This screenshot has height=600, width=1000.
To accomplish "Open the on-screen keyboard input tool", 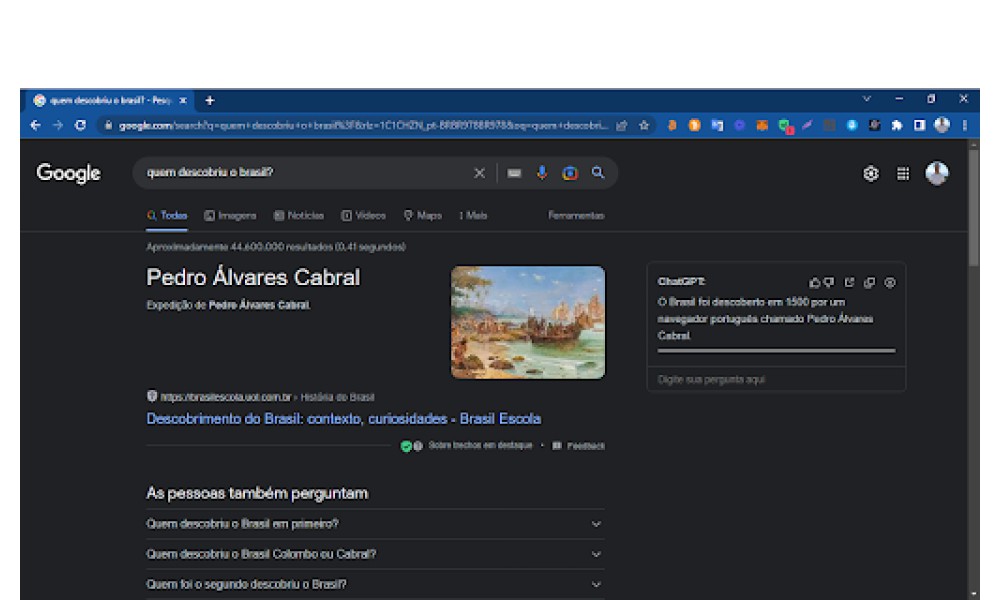I will pos(514,173).
